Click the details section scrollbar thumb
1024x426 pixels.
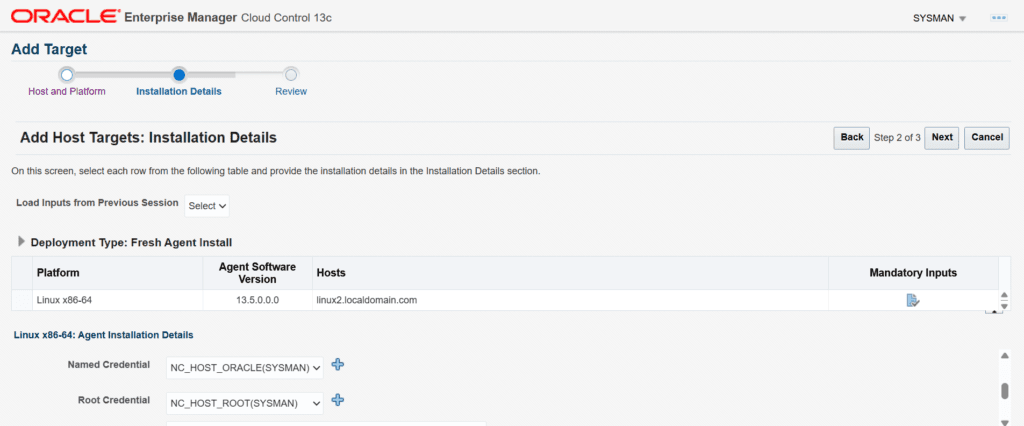click(x=1004, y=391)
